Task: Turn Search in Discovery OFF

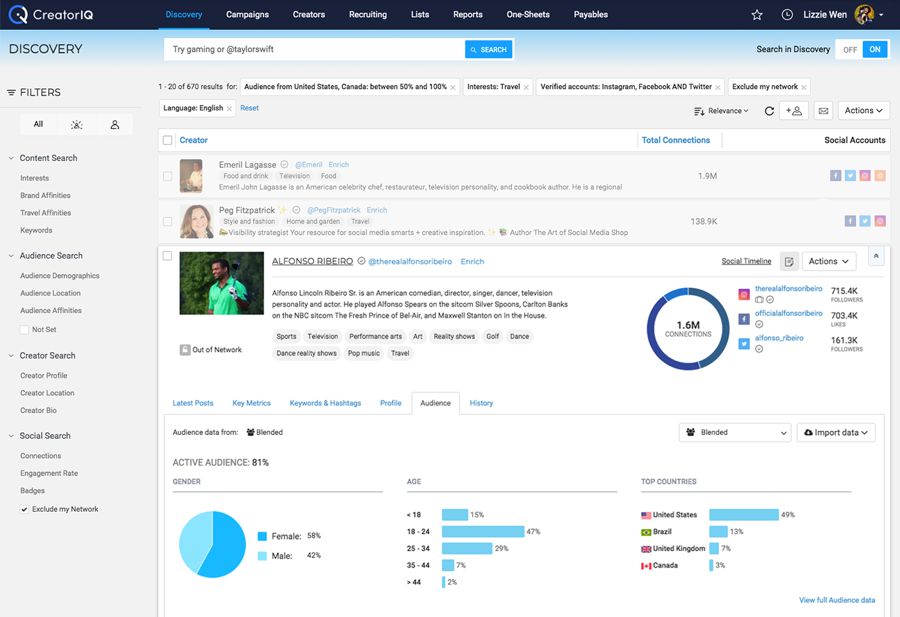Action: tap(850, 50)
